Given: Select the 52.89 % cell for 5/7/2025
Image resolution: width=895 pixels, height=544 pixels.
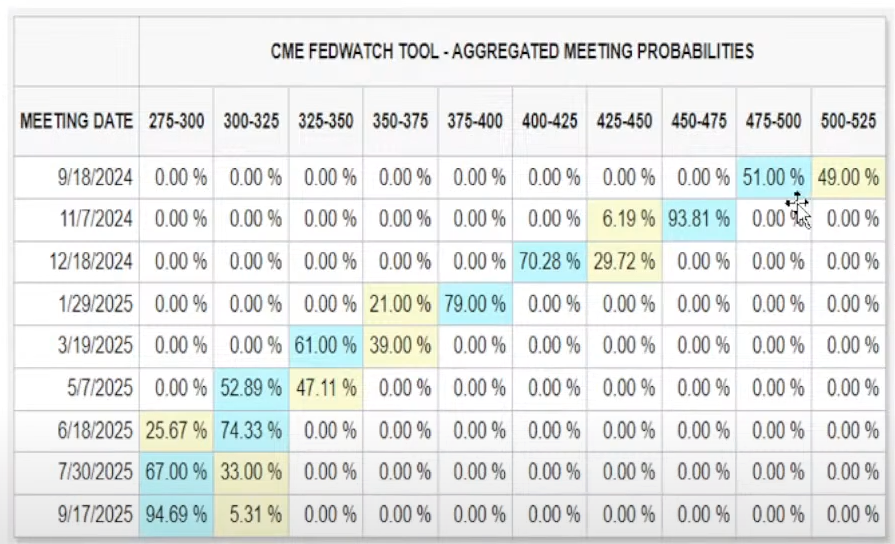Looking at the screenshot, I should pyautogui.click(x=251, y=388).
